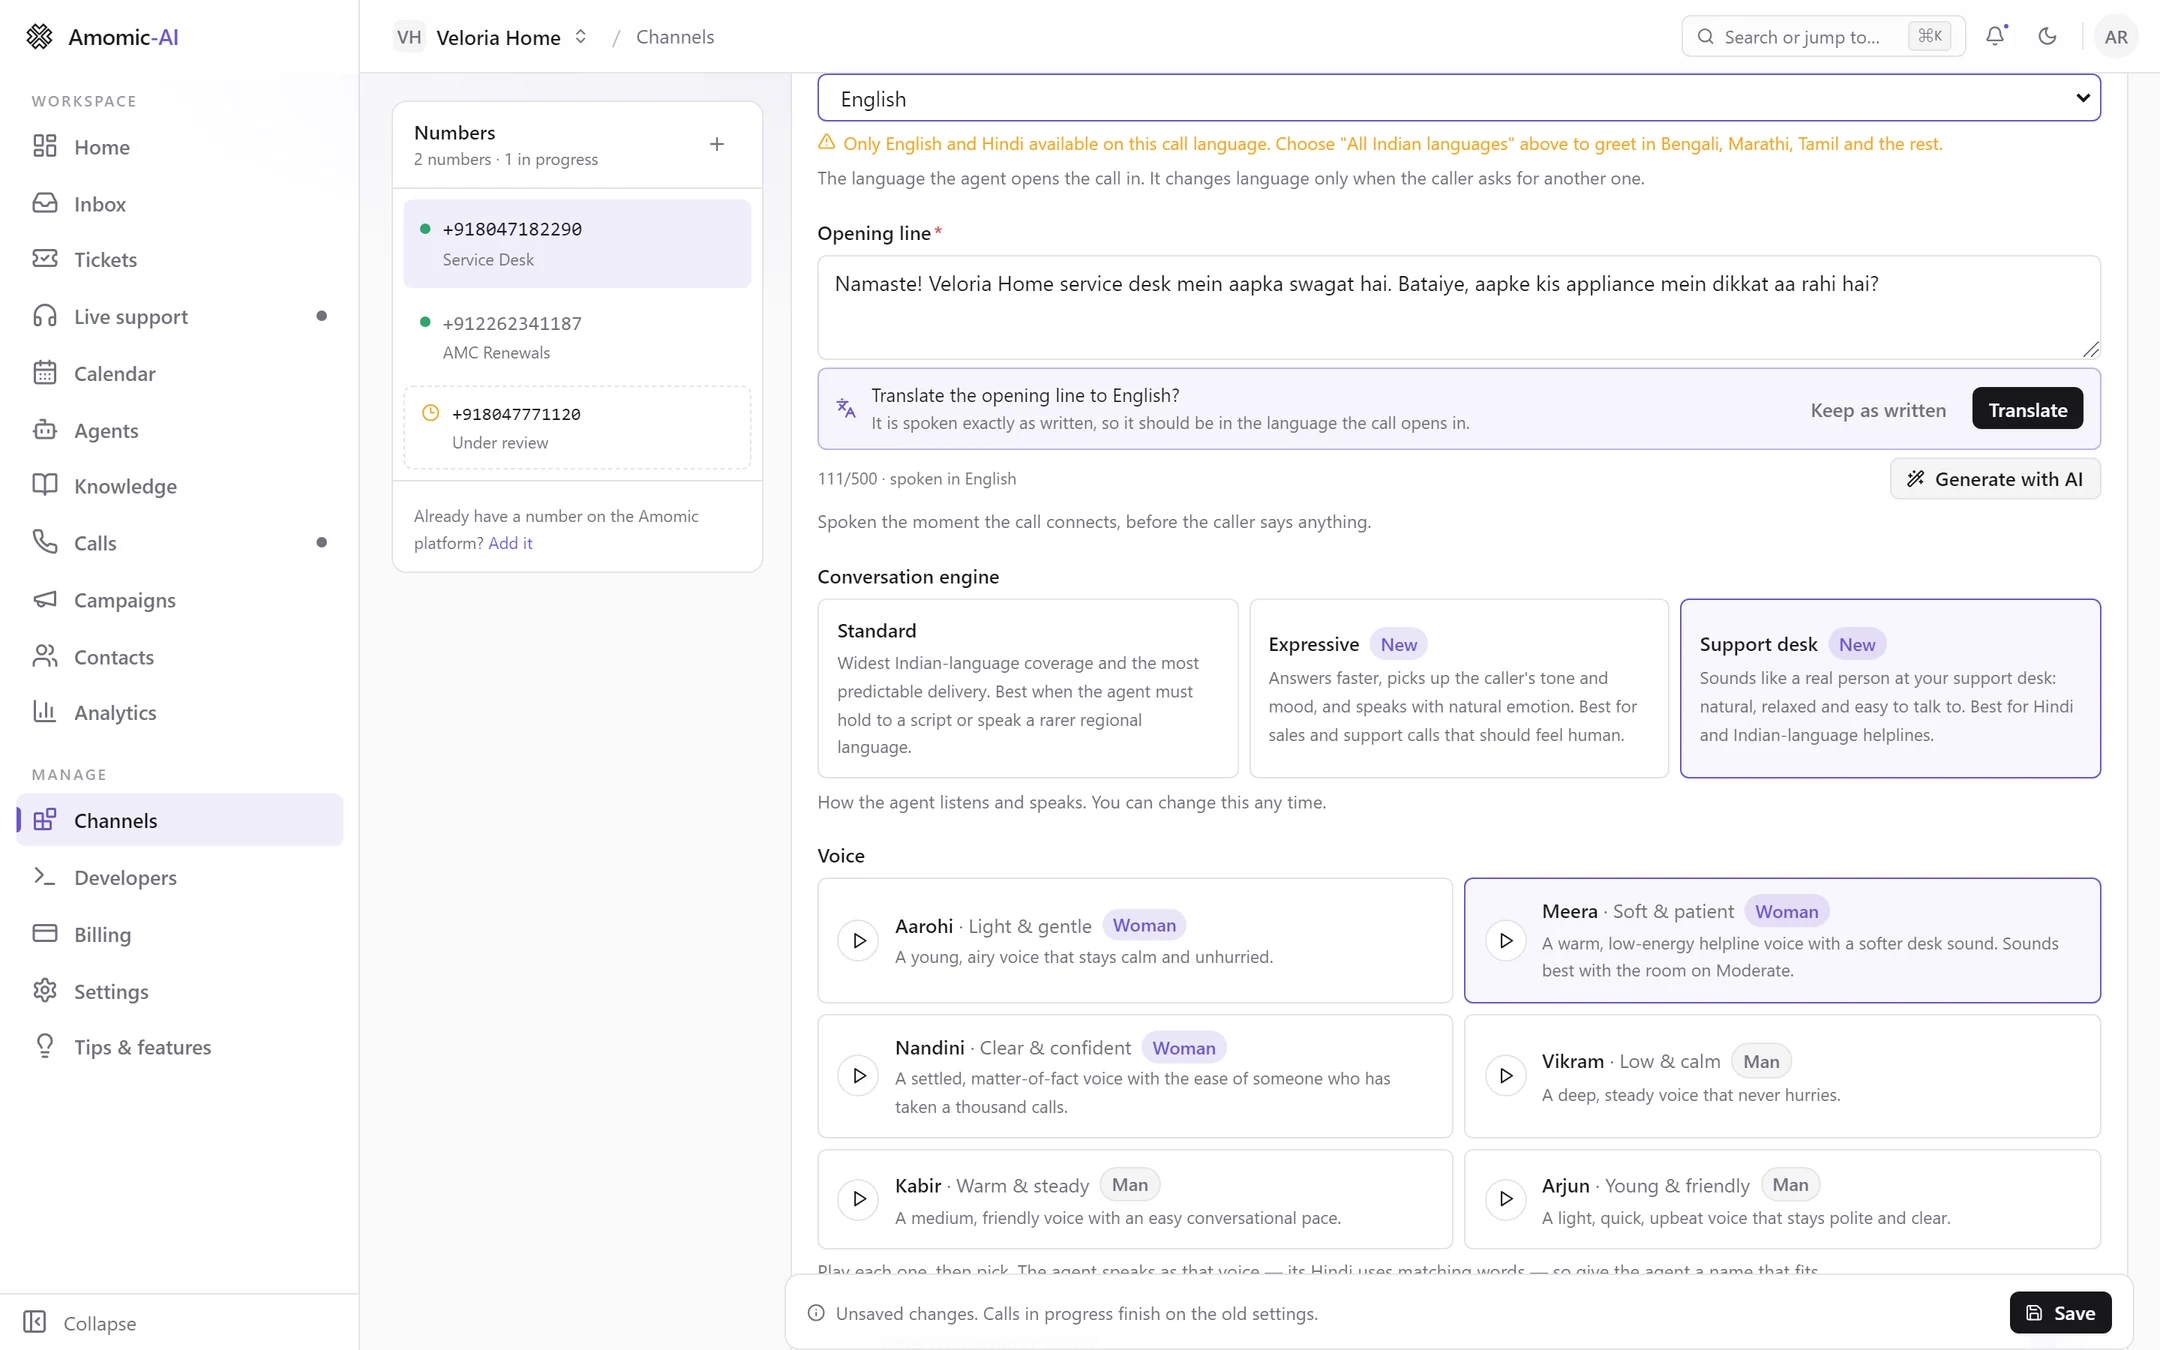Play the Arjun voice sample

click(1505, 1199)
